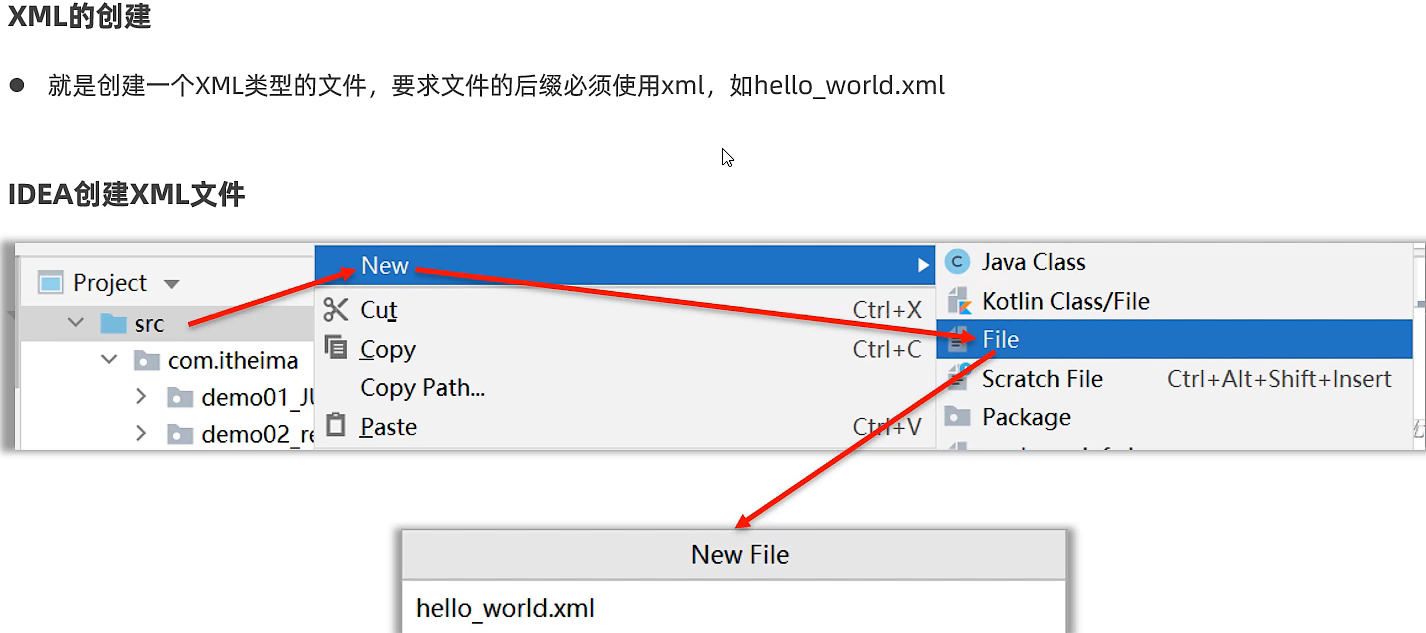Click the heading 'XML的创建'
Viewport: 1426px width, 633px height.
coord(79,17)
